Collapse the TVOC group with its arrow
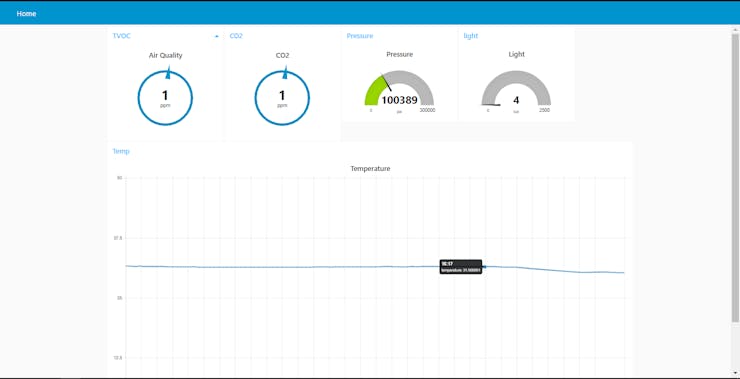Viewport: 740px width, 379px height. pyautogui.click(x=217, y=36)
